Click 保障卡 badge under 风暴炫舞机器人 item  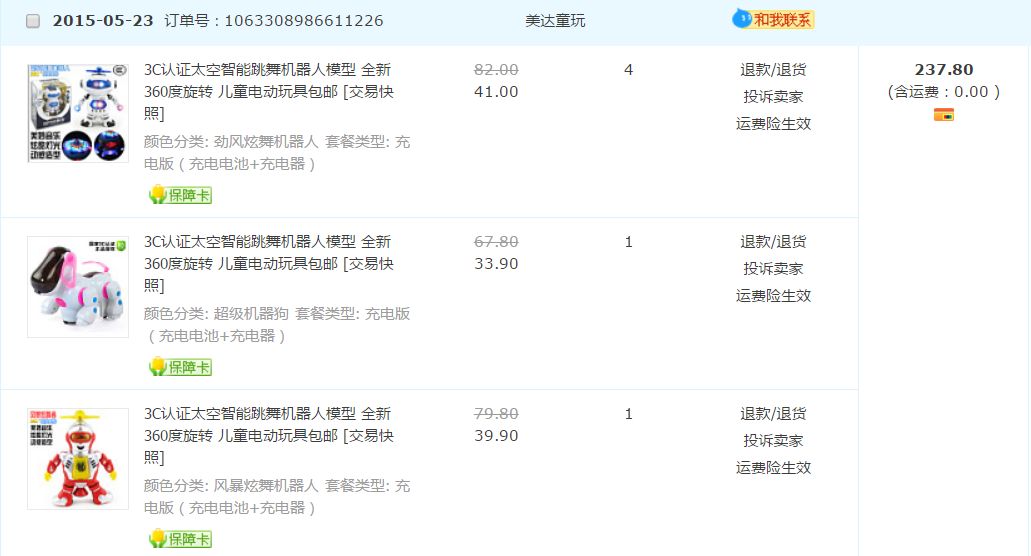tap(180, 539)
